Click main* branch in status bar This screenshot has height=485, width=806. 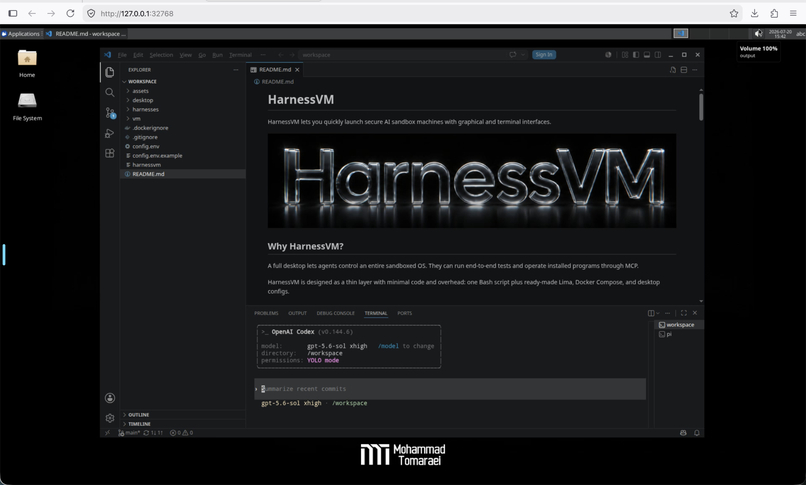pyautogui.click(x=129, y=433)
